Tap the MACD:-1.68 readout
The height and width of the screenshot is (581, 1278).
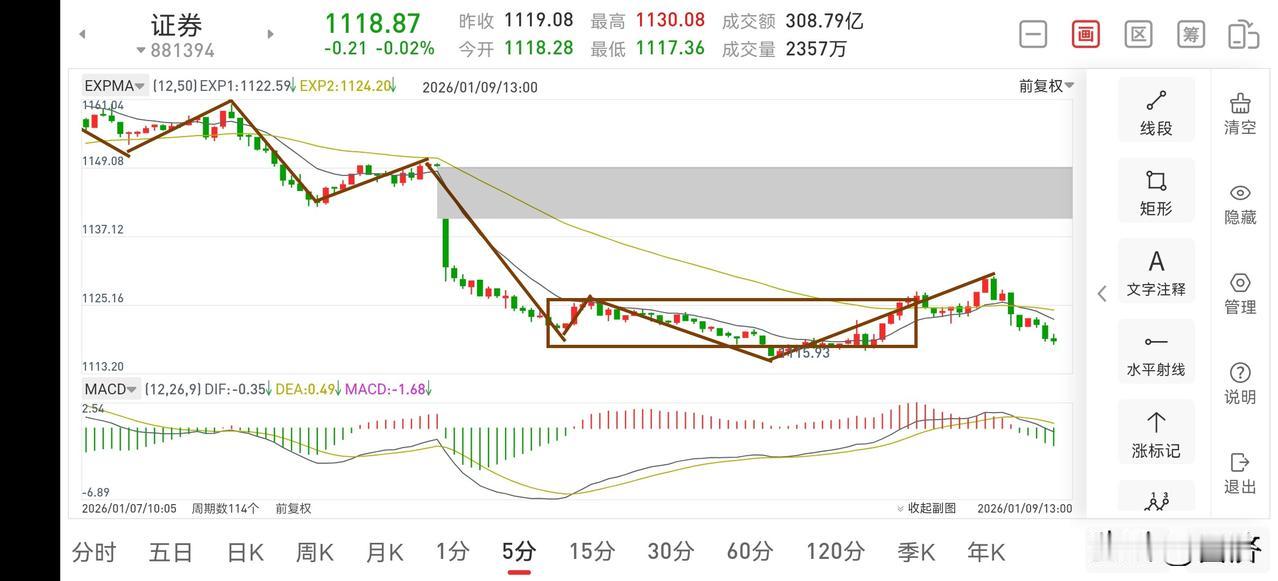386,389
